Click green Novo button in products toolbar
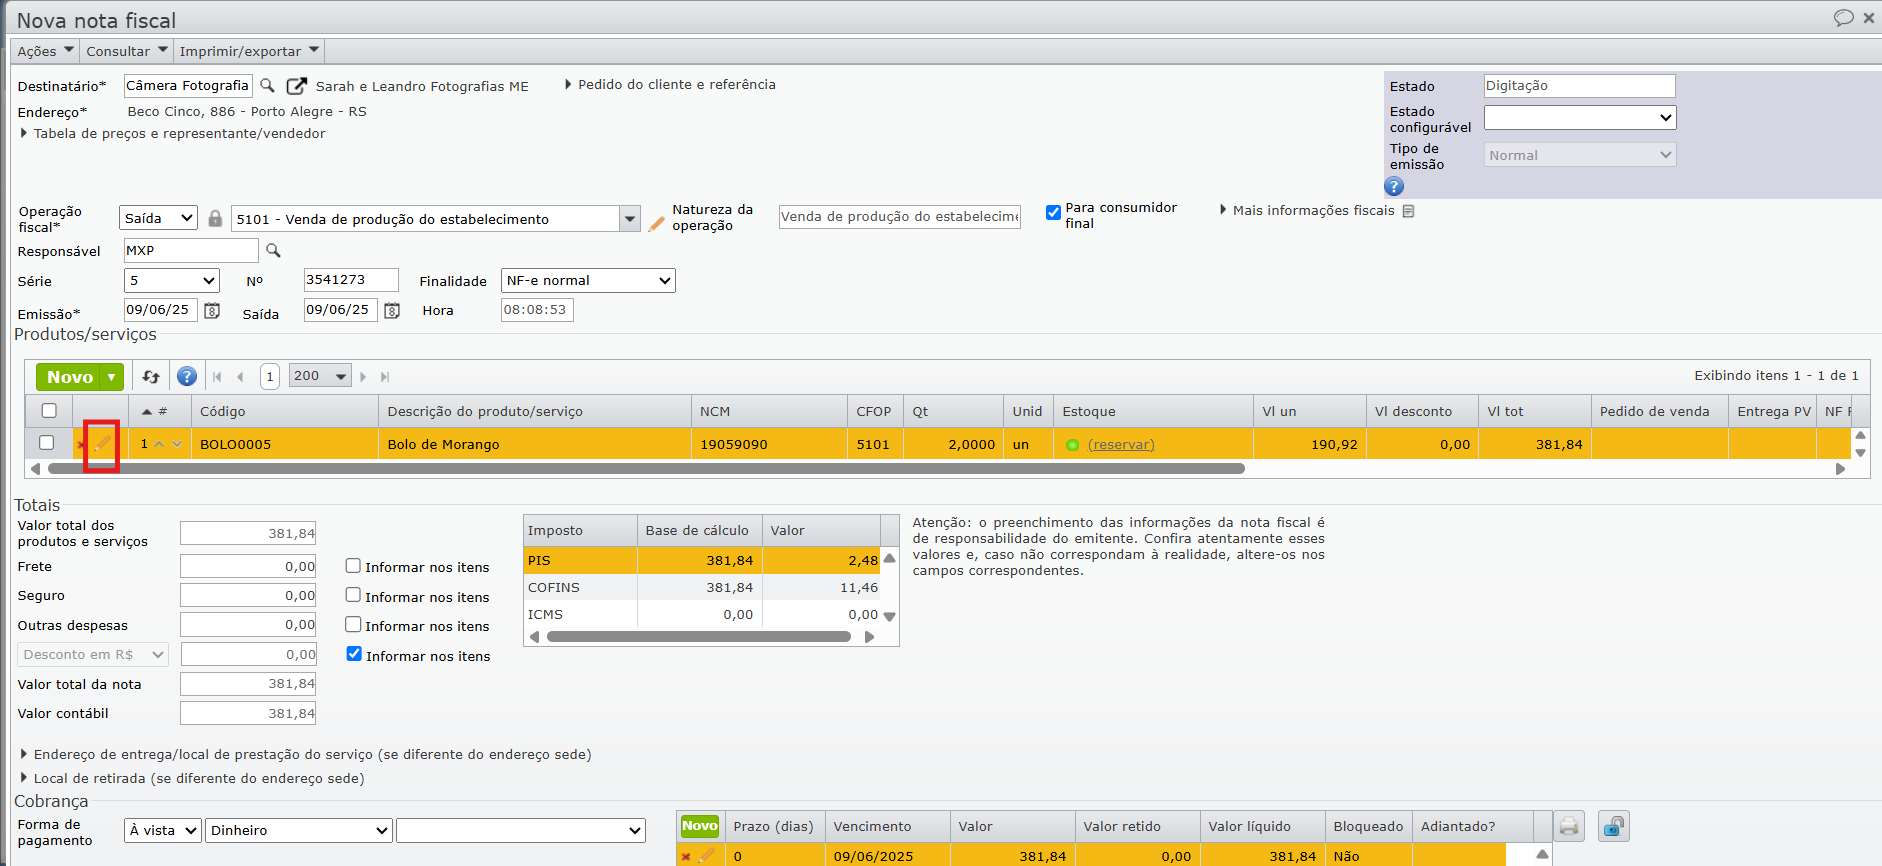 69,377
